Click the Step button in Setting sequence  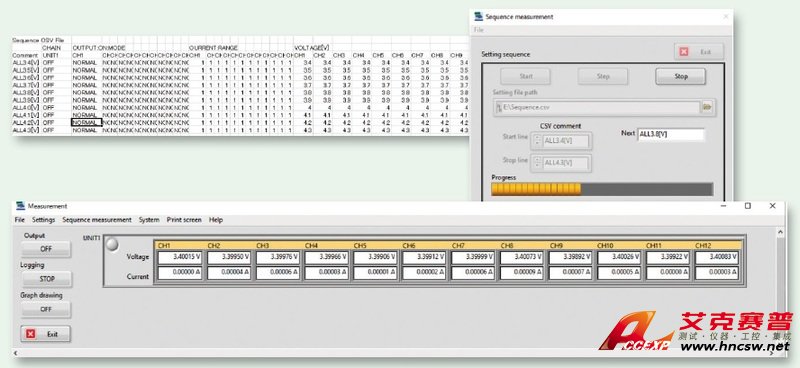pos(603,77)
